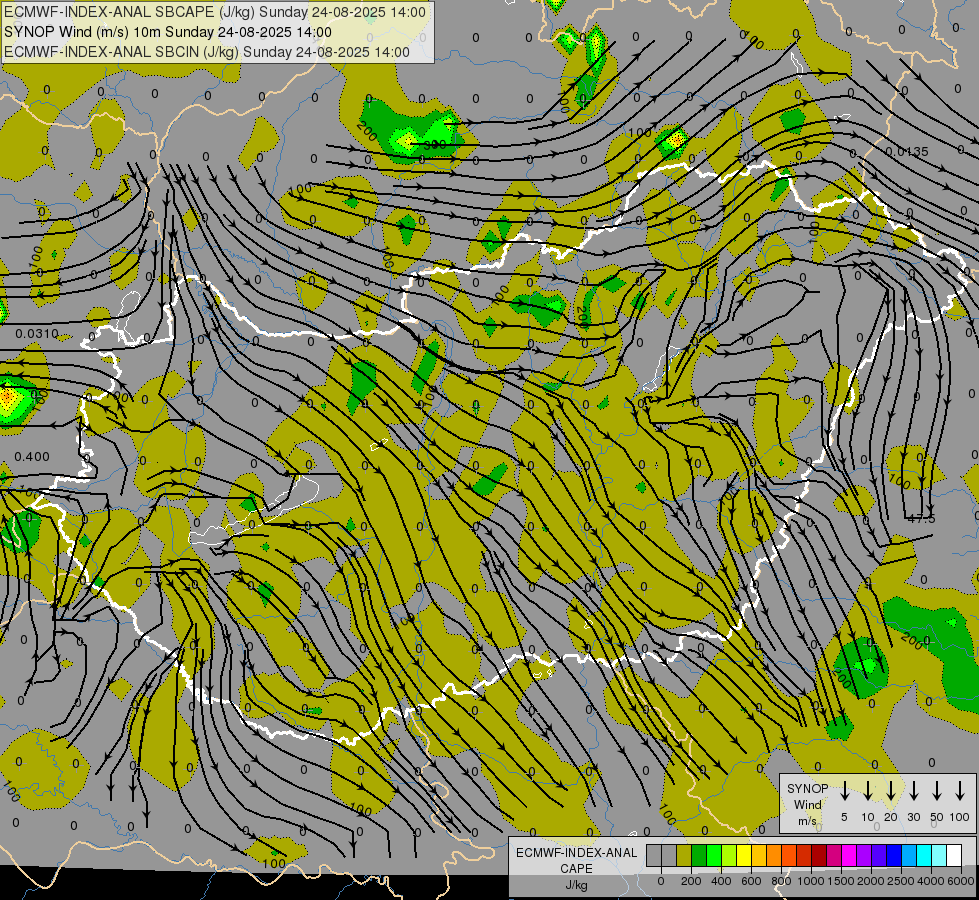Click the wind arrow above the 50 m/s label
The height and width of the screenshot is (900, 979).
[937, 791]
